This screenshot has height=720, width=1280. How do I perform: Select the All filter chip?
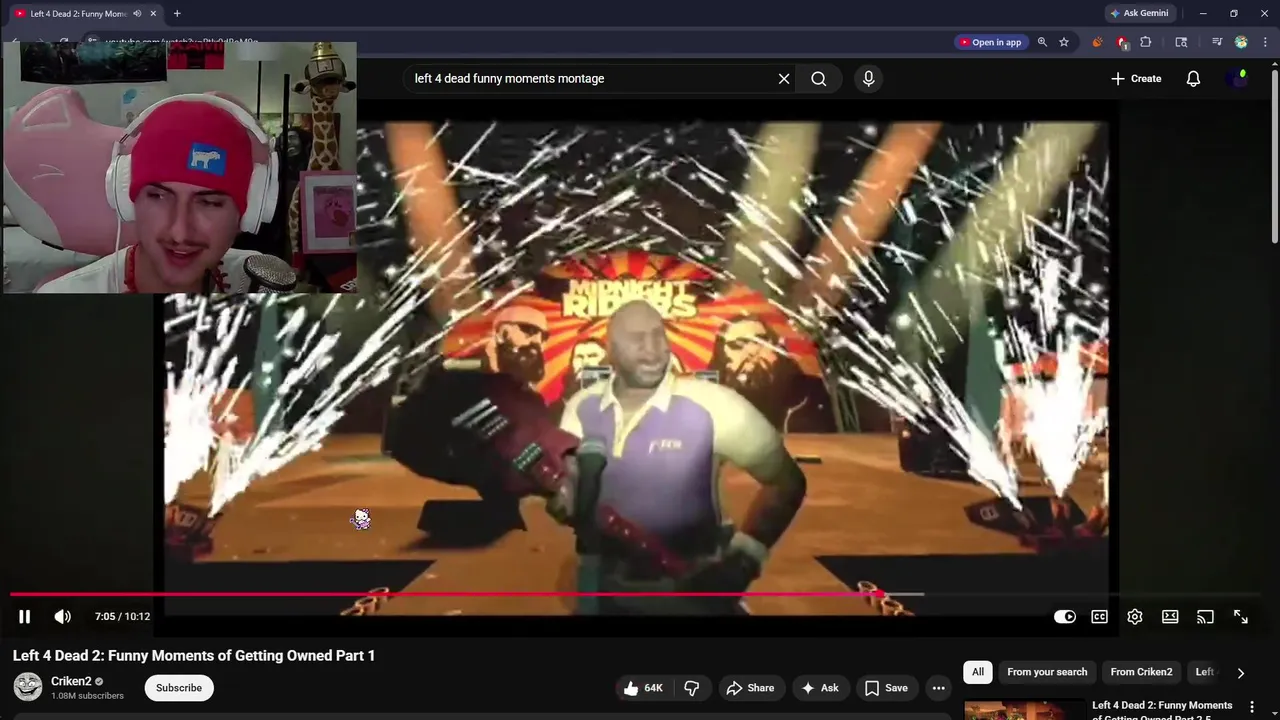click(978, 672)
